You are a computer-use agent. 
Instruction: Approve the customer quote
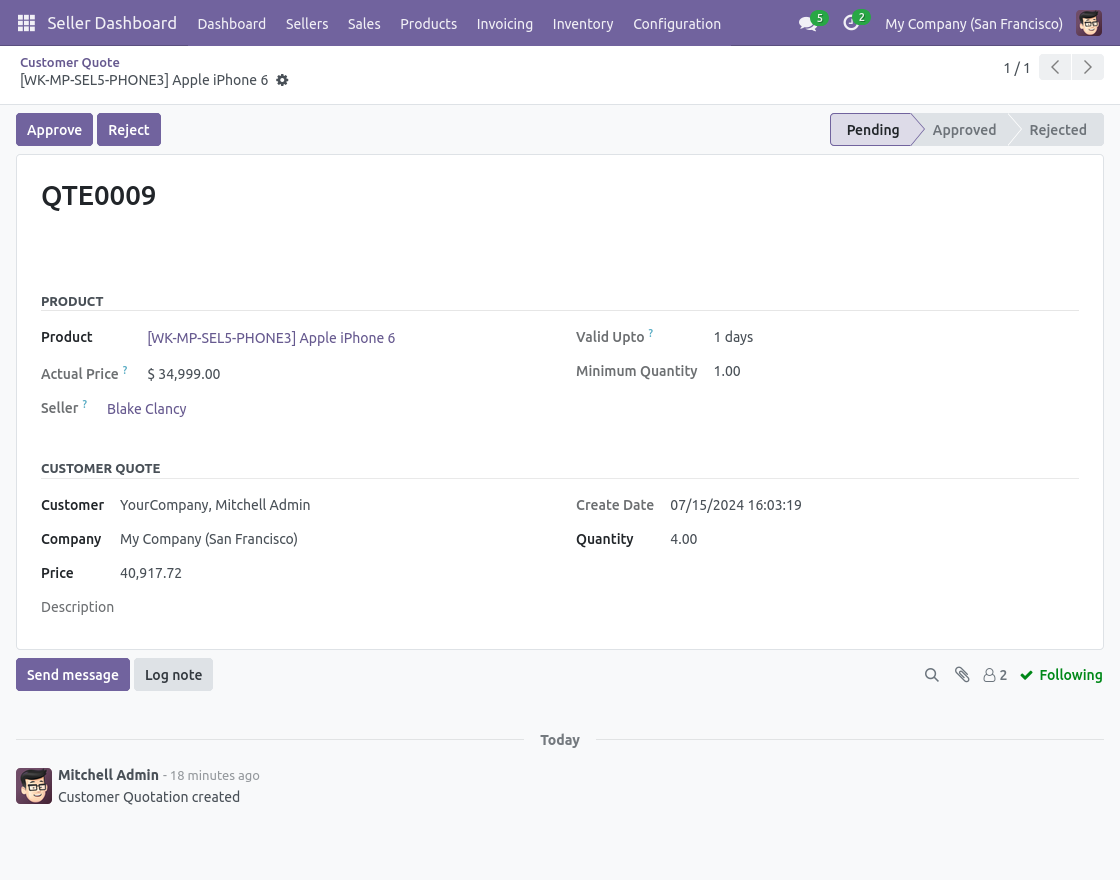click(54, 130)
